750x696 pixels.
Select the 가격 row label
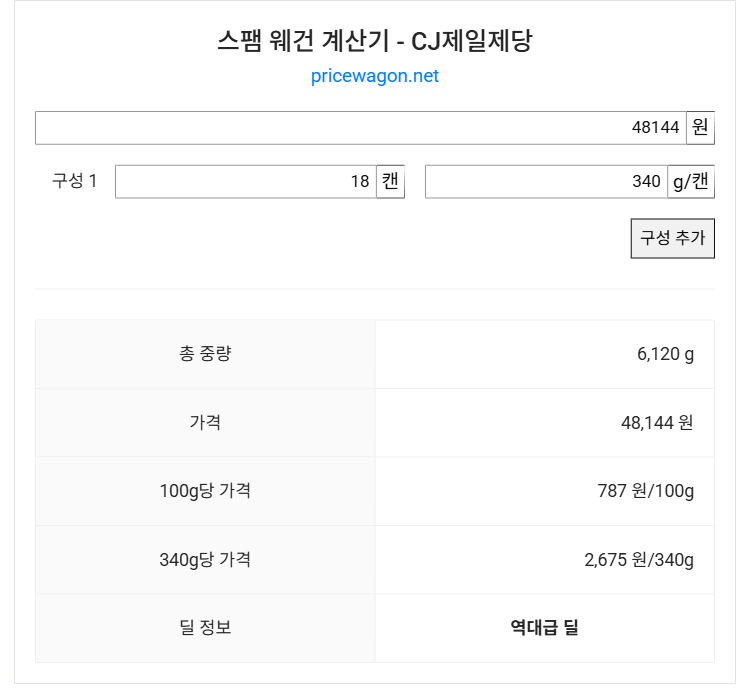click(205, 422)
